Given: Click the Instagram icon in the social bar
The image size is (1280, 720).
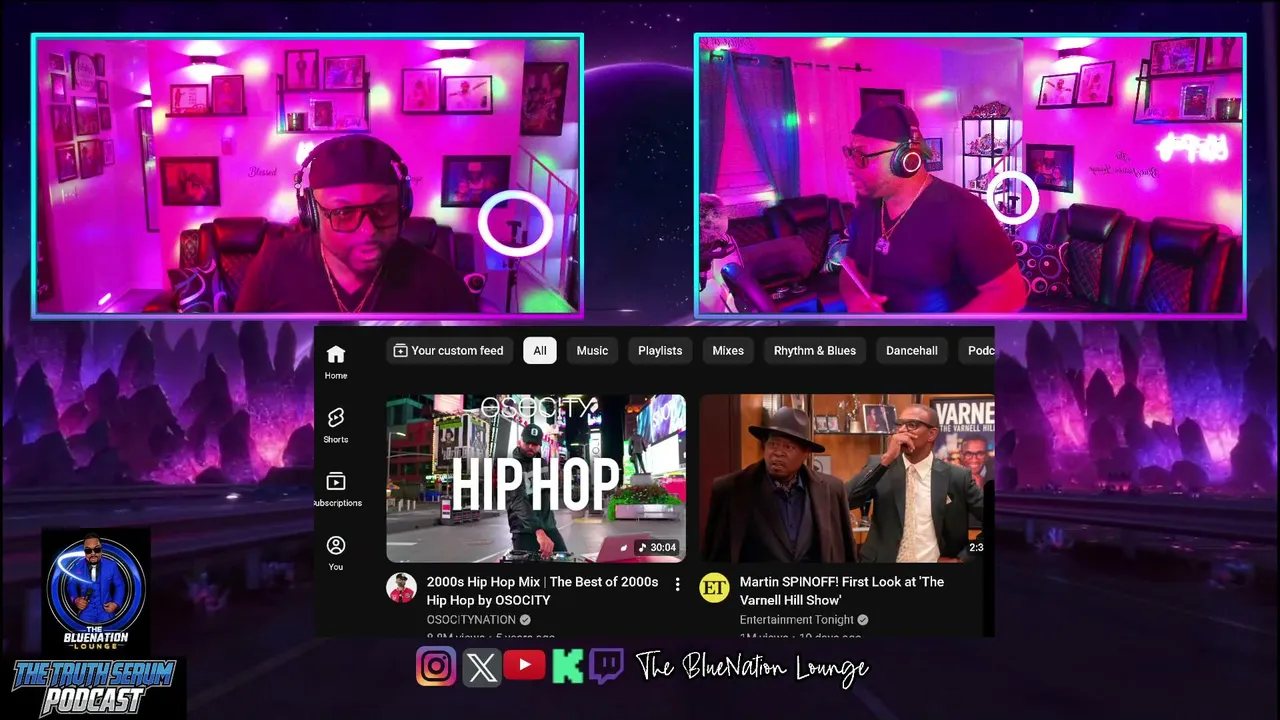Looking at the screenshot, I should [x=436, y=666].
